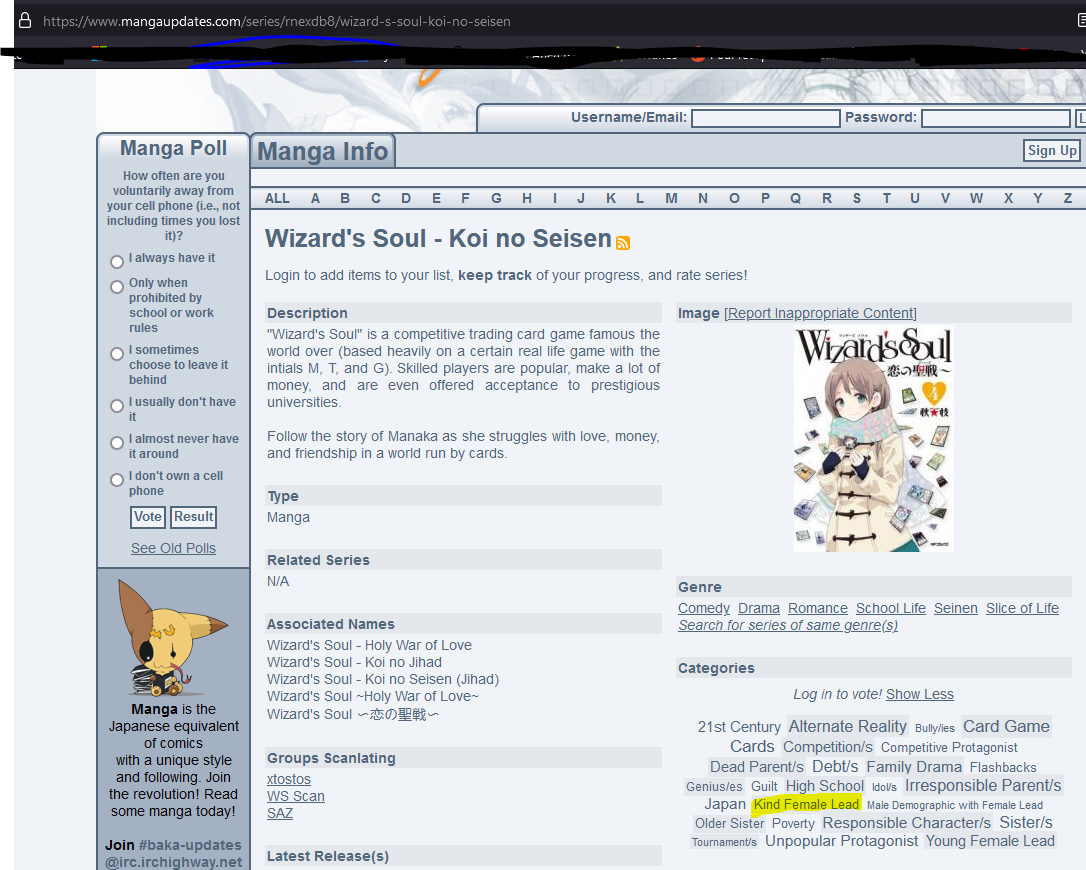Screen dimensions: 1086x870
Task: Open the Competitive Protagonist category tag
Action: (949, 748)
